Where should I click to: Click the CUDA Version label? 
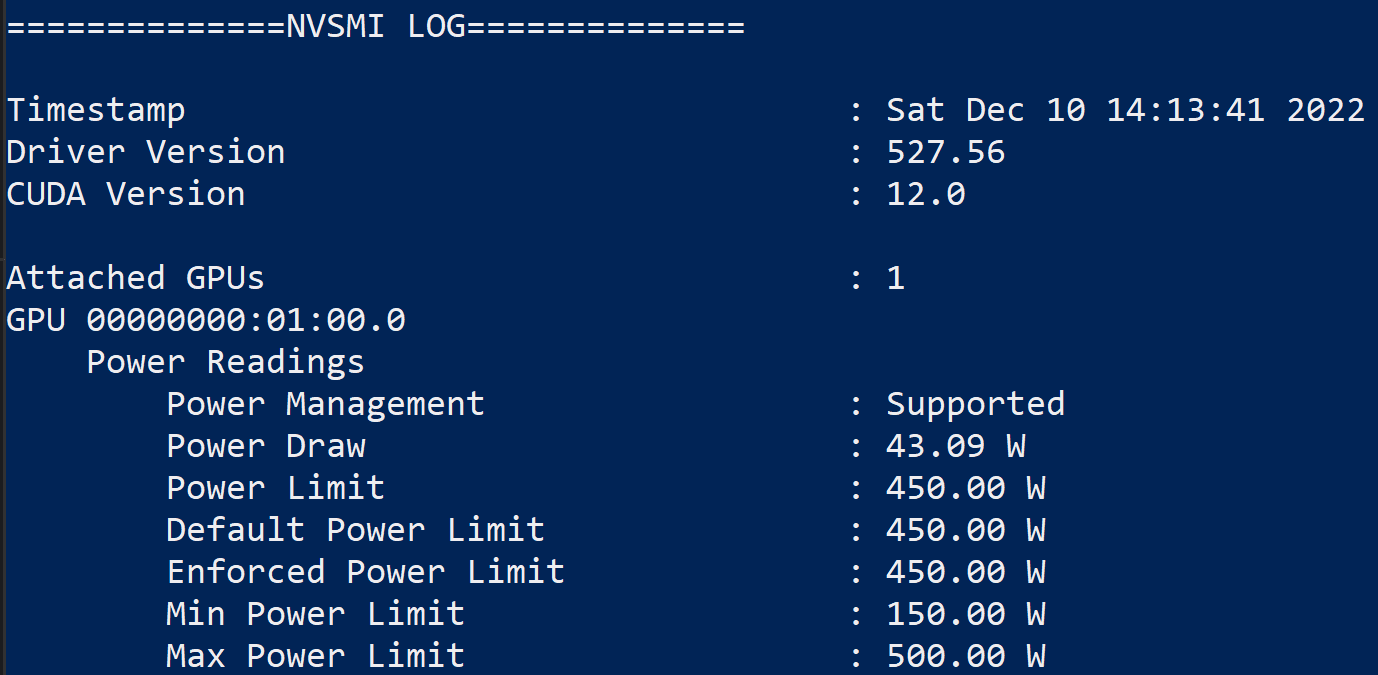(x=126, y=194)
